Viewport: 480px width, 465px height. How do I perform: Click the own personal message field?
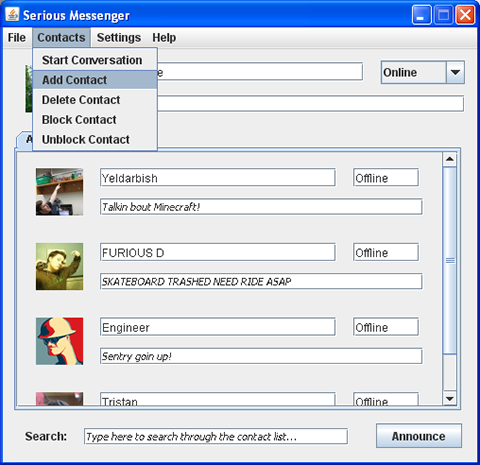(x=310, y=104)
